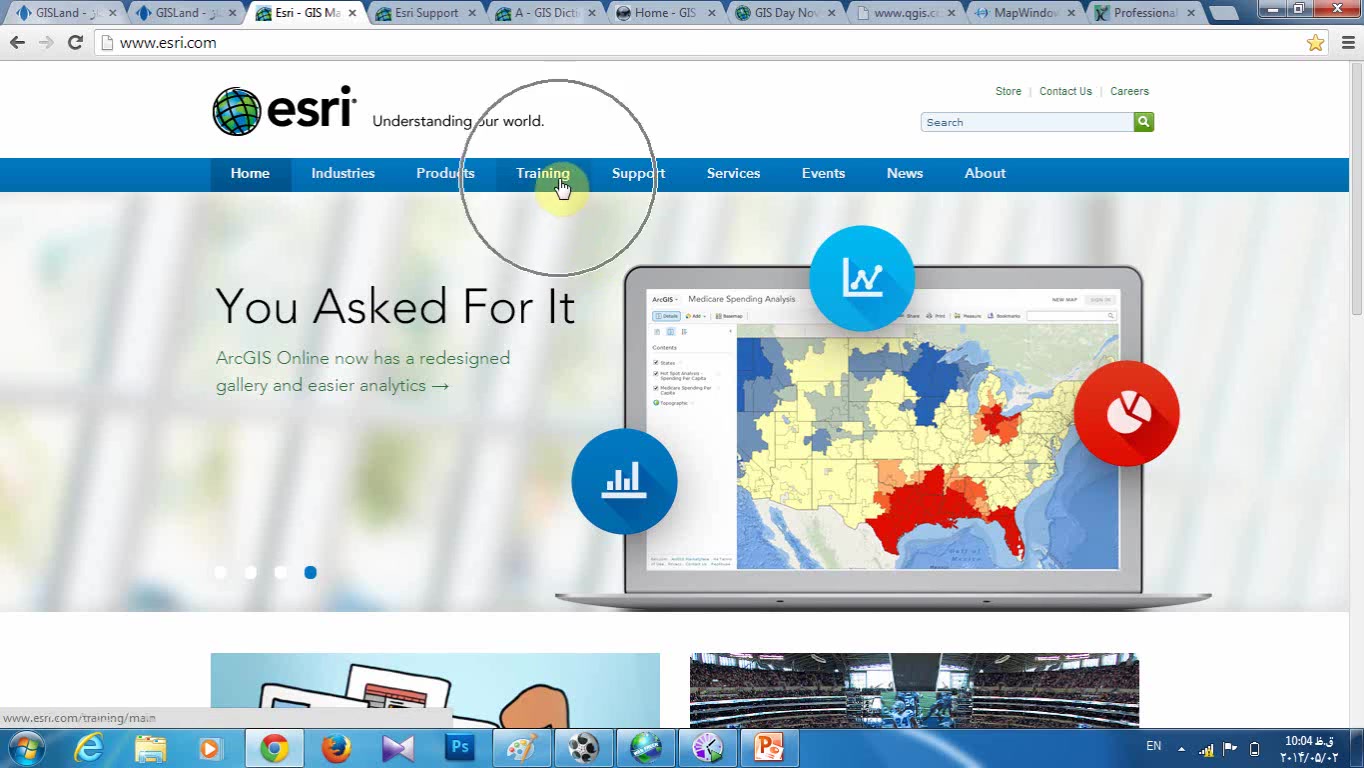Launch Internet Explorer from taskbar
1364x768 pixels.
pos(89,748)
